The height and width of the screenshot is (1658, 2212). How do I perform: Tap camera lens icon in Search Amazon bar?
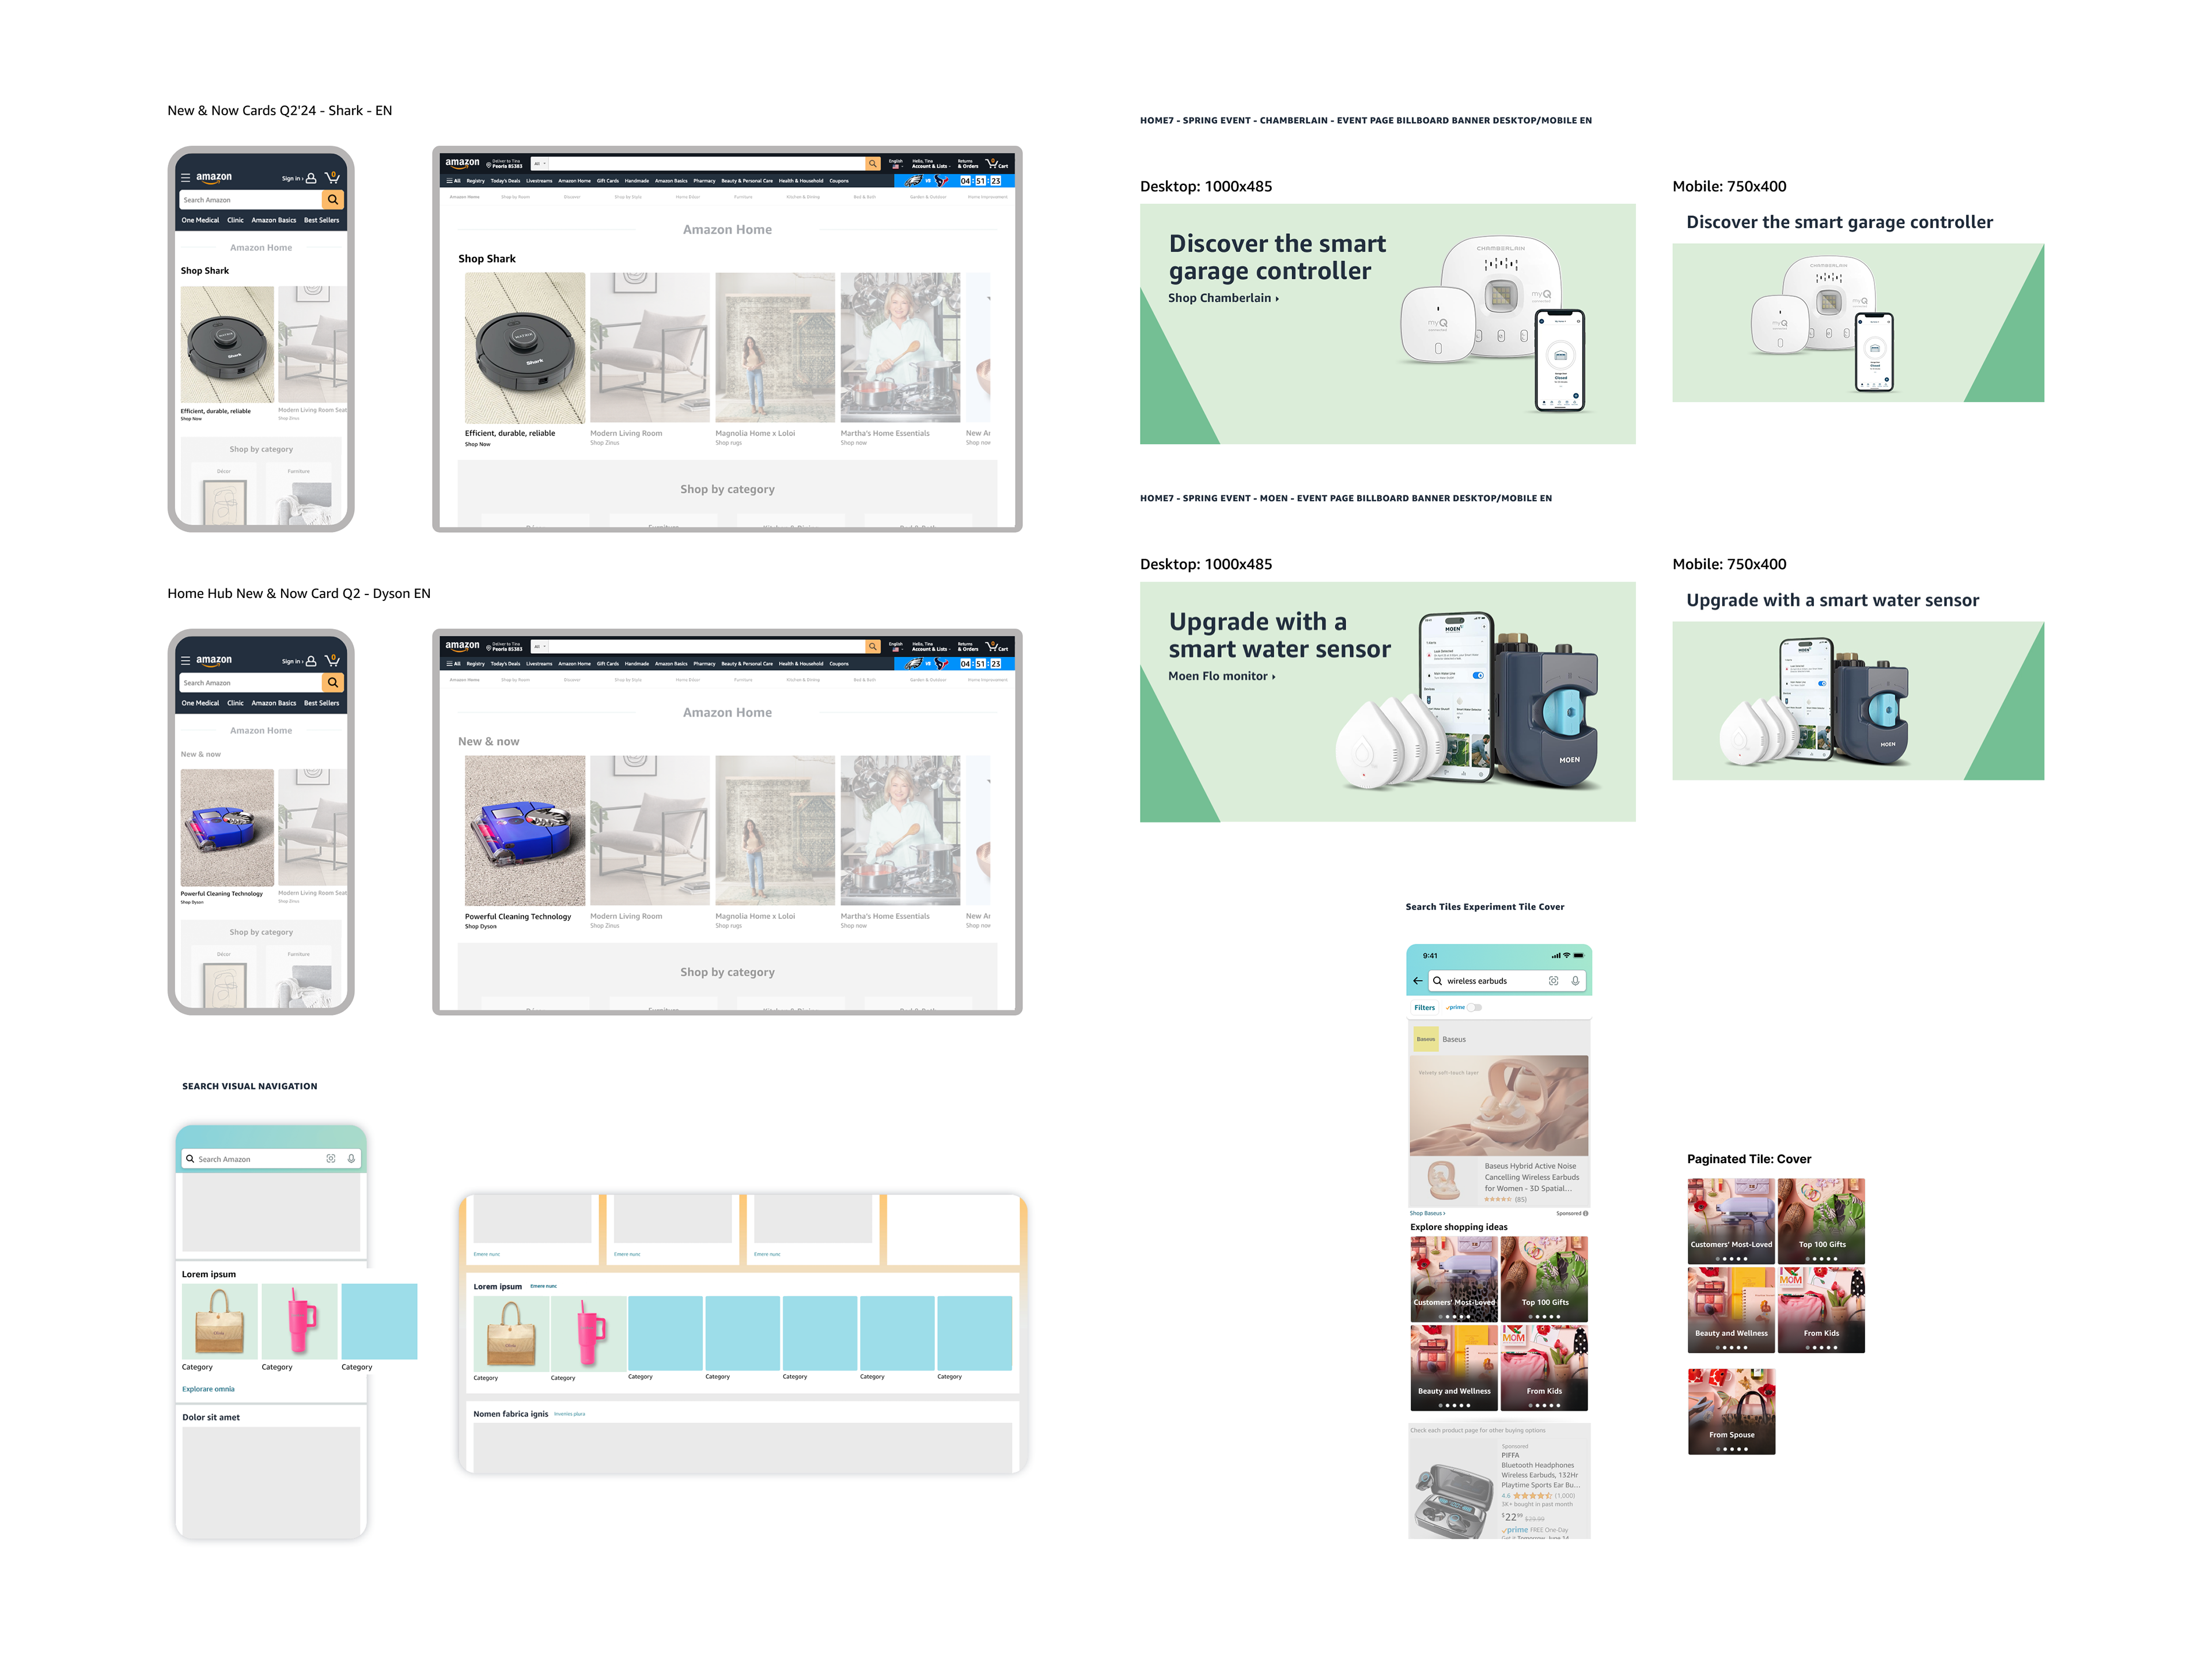pyautogui.click(x=331, y=1159)
